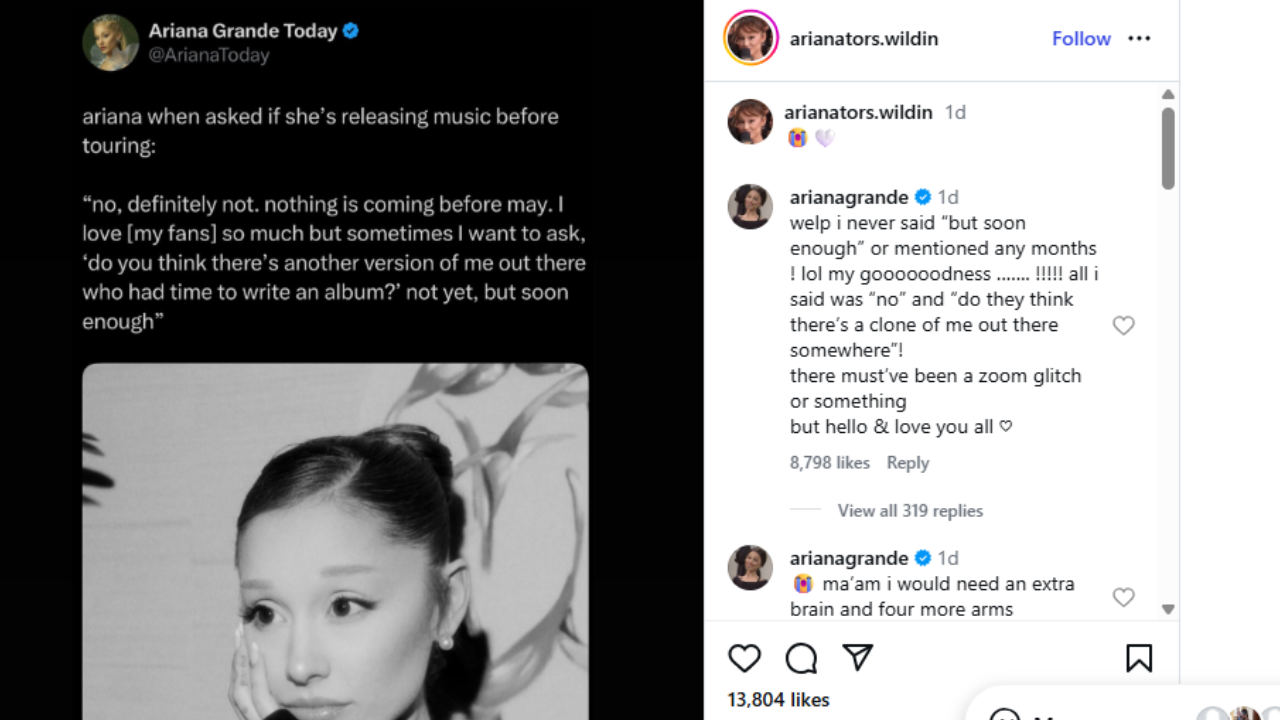Share the post via the paper plane icon
This screenshot has height=720, width=1280.
point(857,658)
